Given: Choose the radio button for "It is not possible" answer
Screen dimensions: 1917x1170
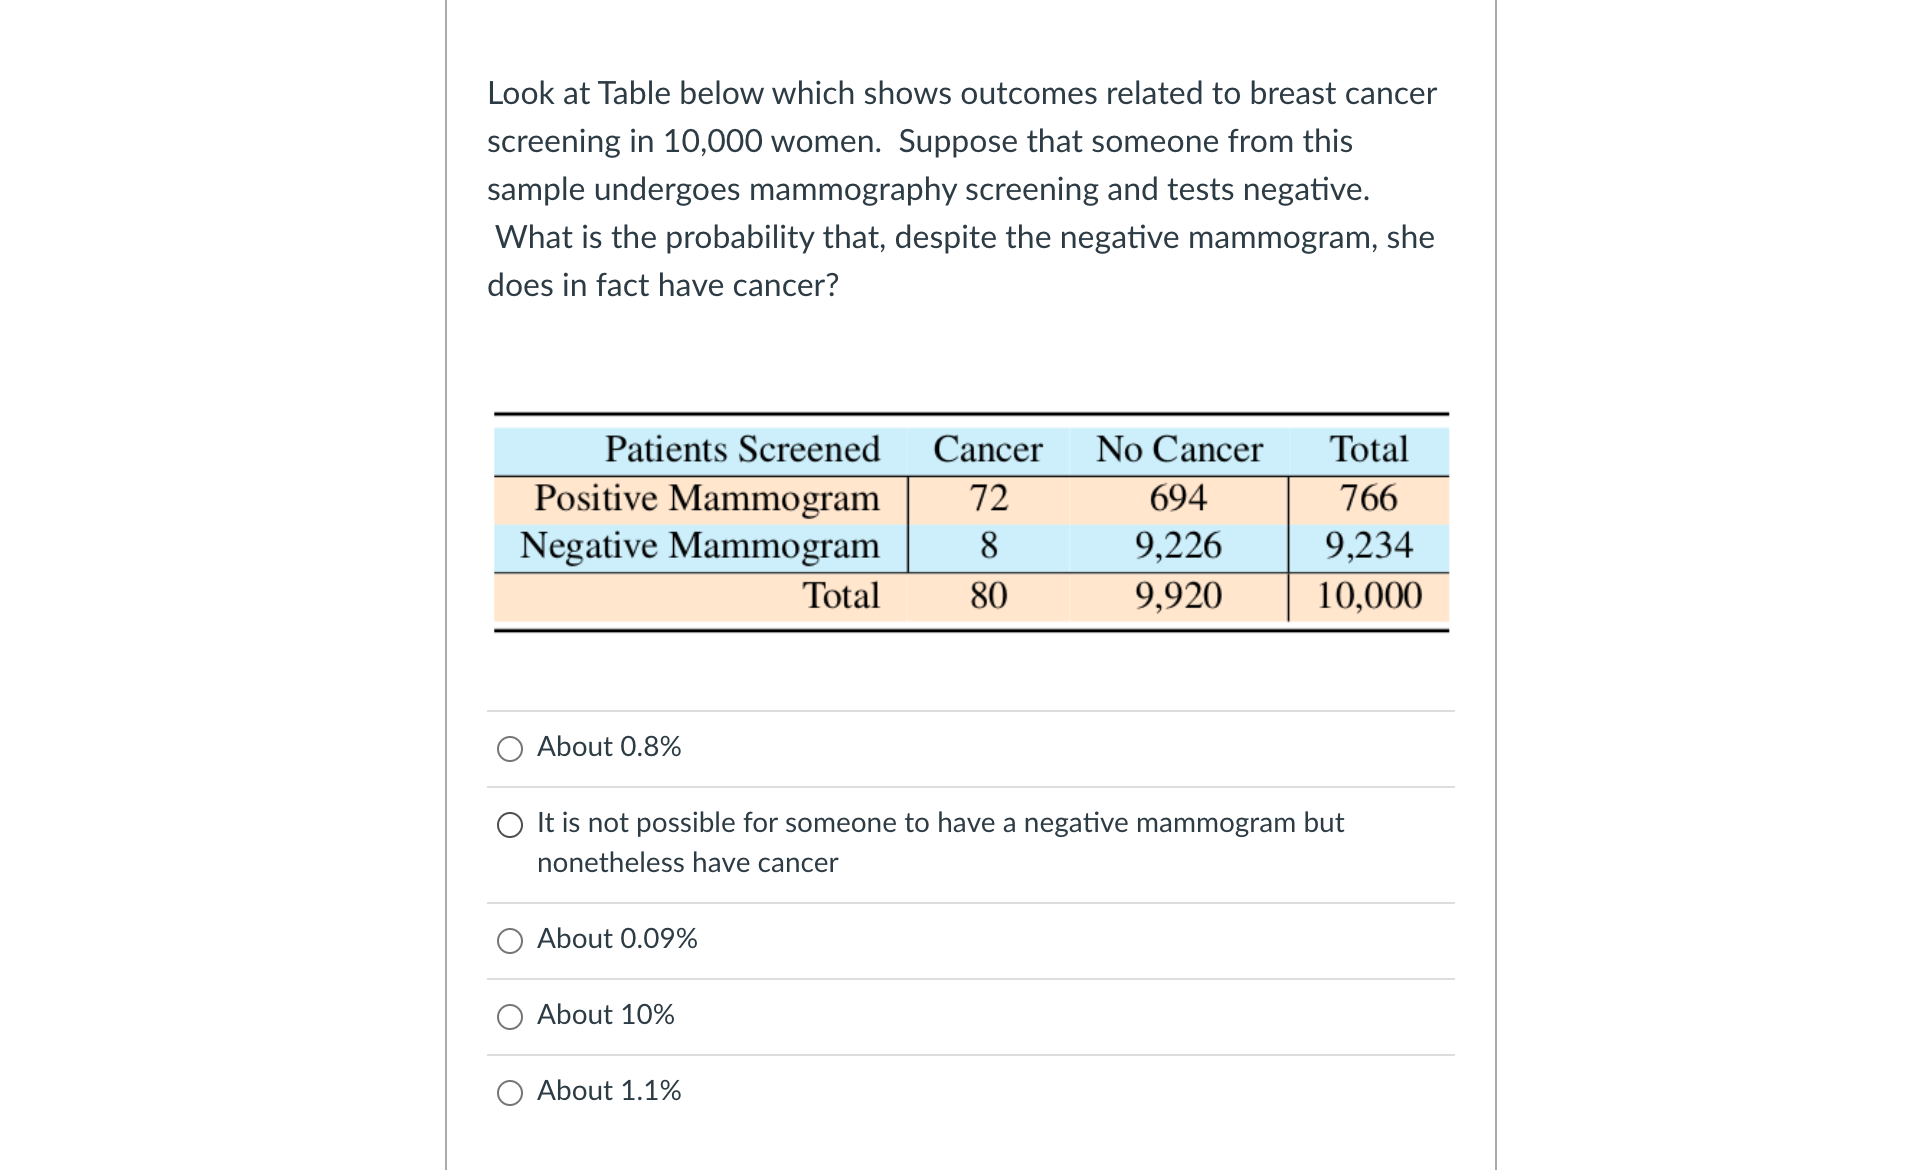Looking at the screenshot, I should pyautogui.click(x=510, y=825).
